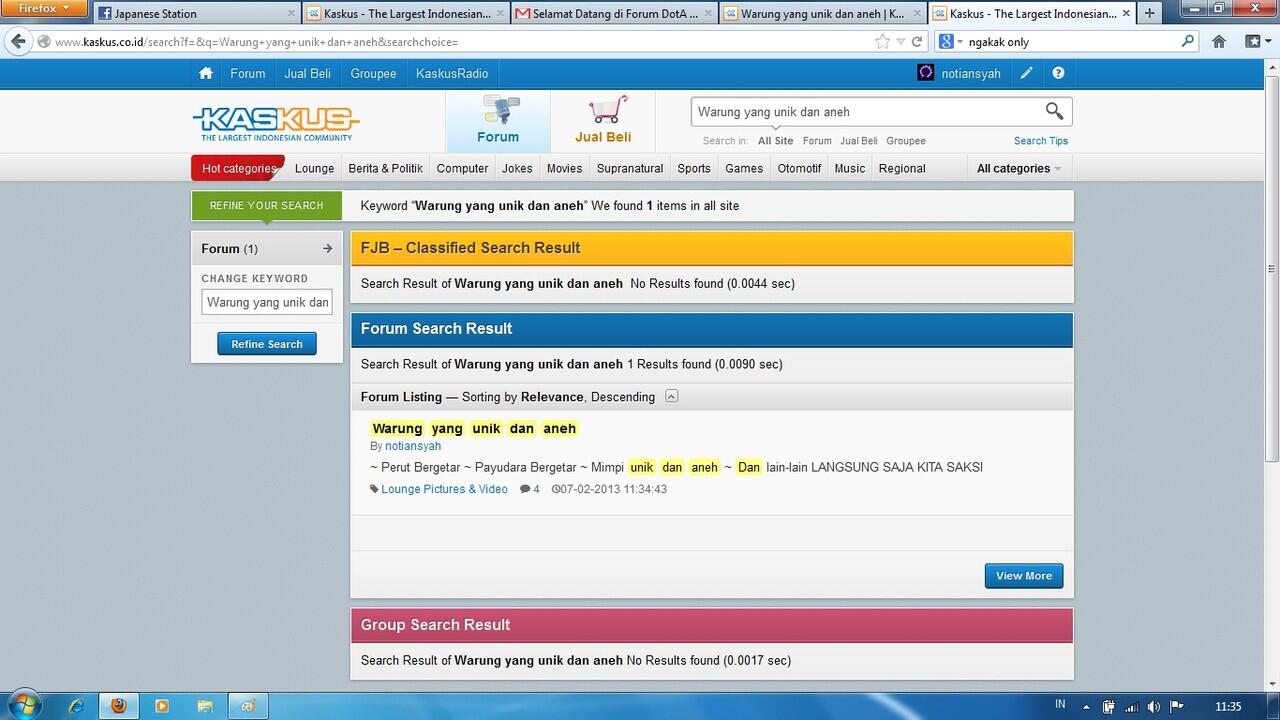Image resolution: width=1280 pixels, height=720 pixels.
Task: Click the network signal icon in system tray
Action: 1132,706
